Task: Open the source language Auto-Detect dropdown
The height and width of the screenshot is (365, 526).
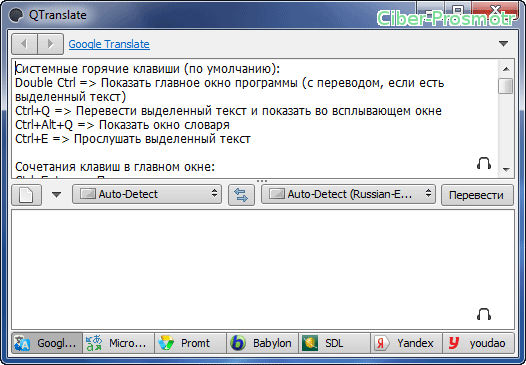Action: (x=147, y=194)
